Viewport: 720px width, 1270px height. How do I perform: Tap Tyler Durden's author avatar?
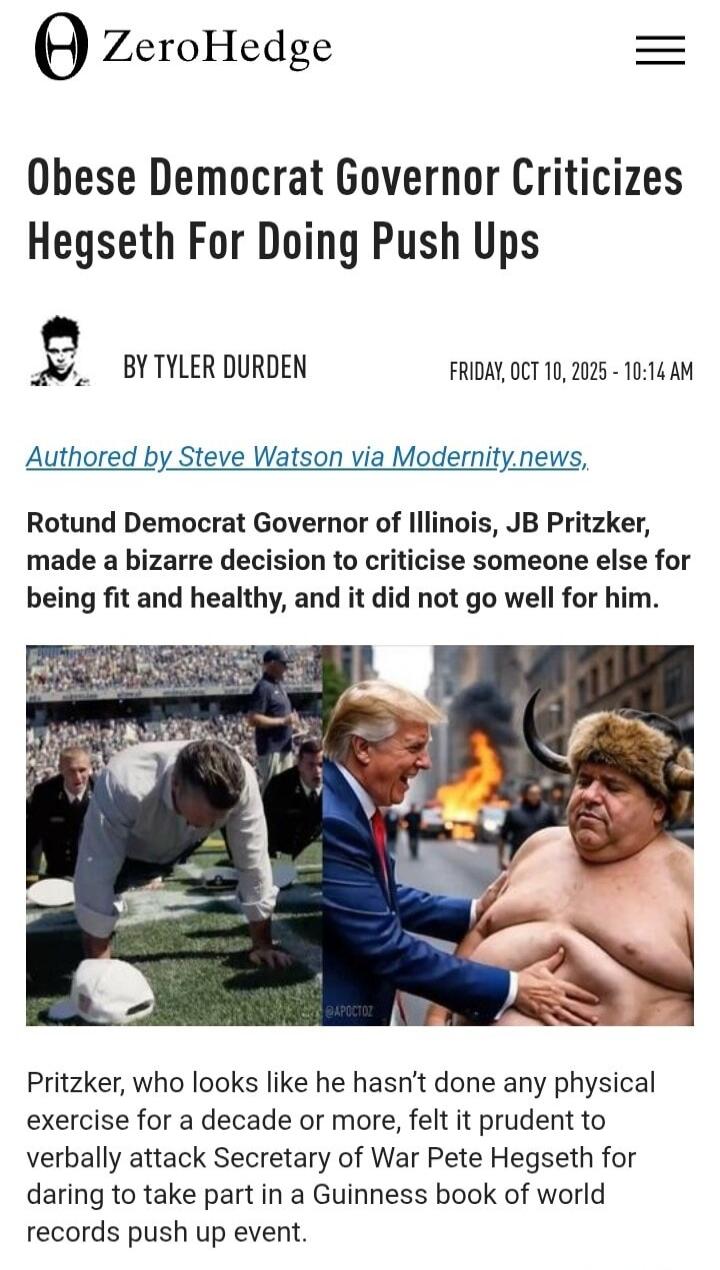pyautogui.click(x=59, y=351)
